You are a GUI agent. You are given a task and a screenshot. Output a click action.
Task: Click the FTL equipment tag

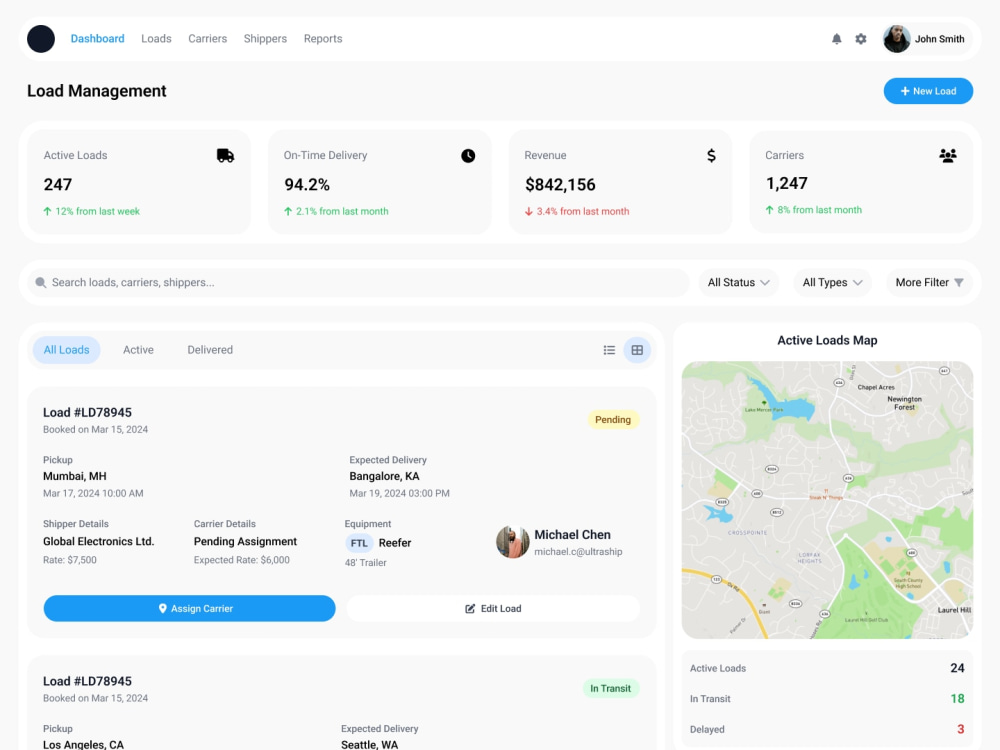[x=359, y=543]
